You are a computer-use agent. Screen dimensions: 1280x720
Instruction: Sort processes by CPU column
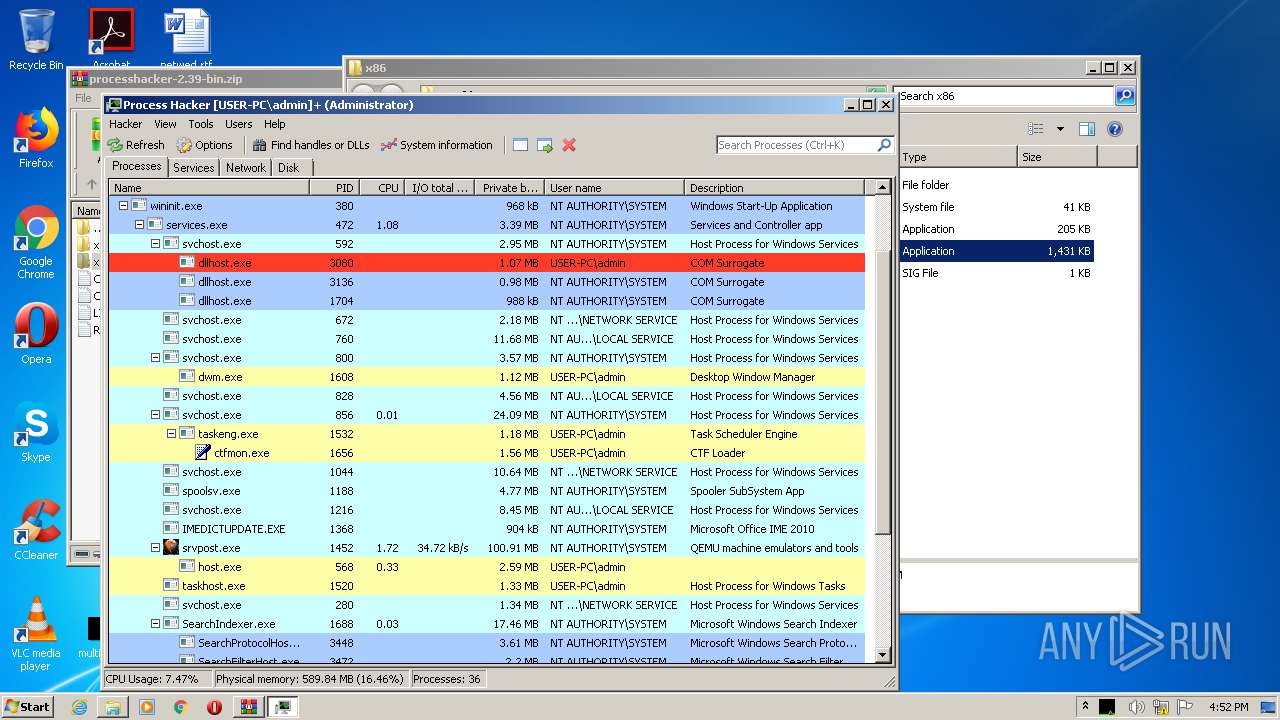(x=381, y=188)
